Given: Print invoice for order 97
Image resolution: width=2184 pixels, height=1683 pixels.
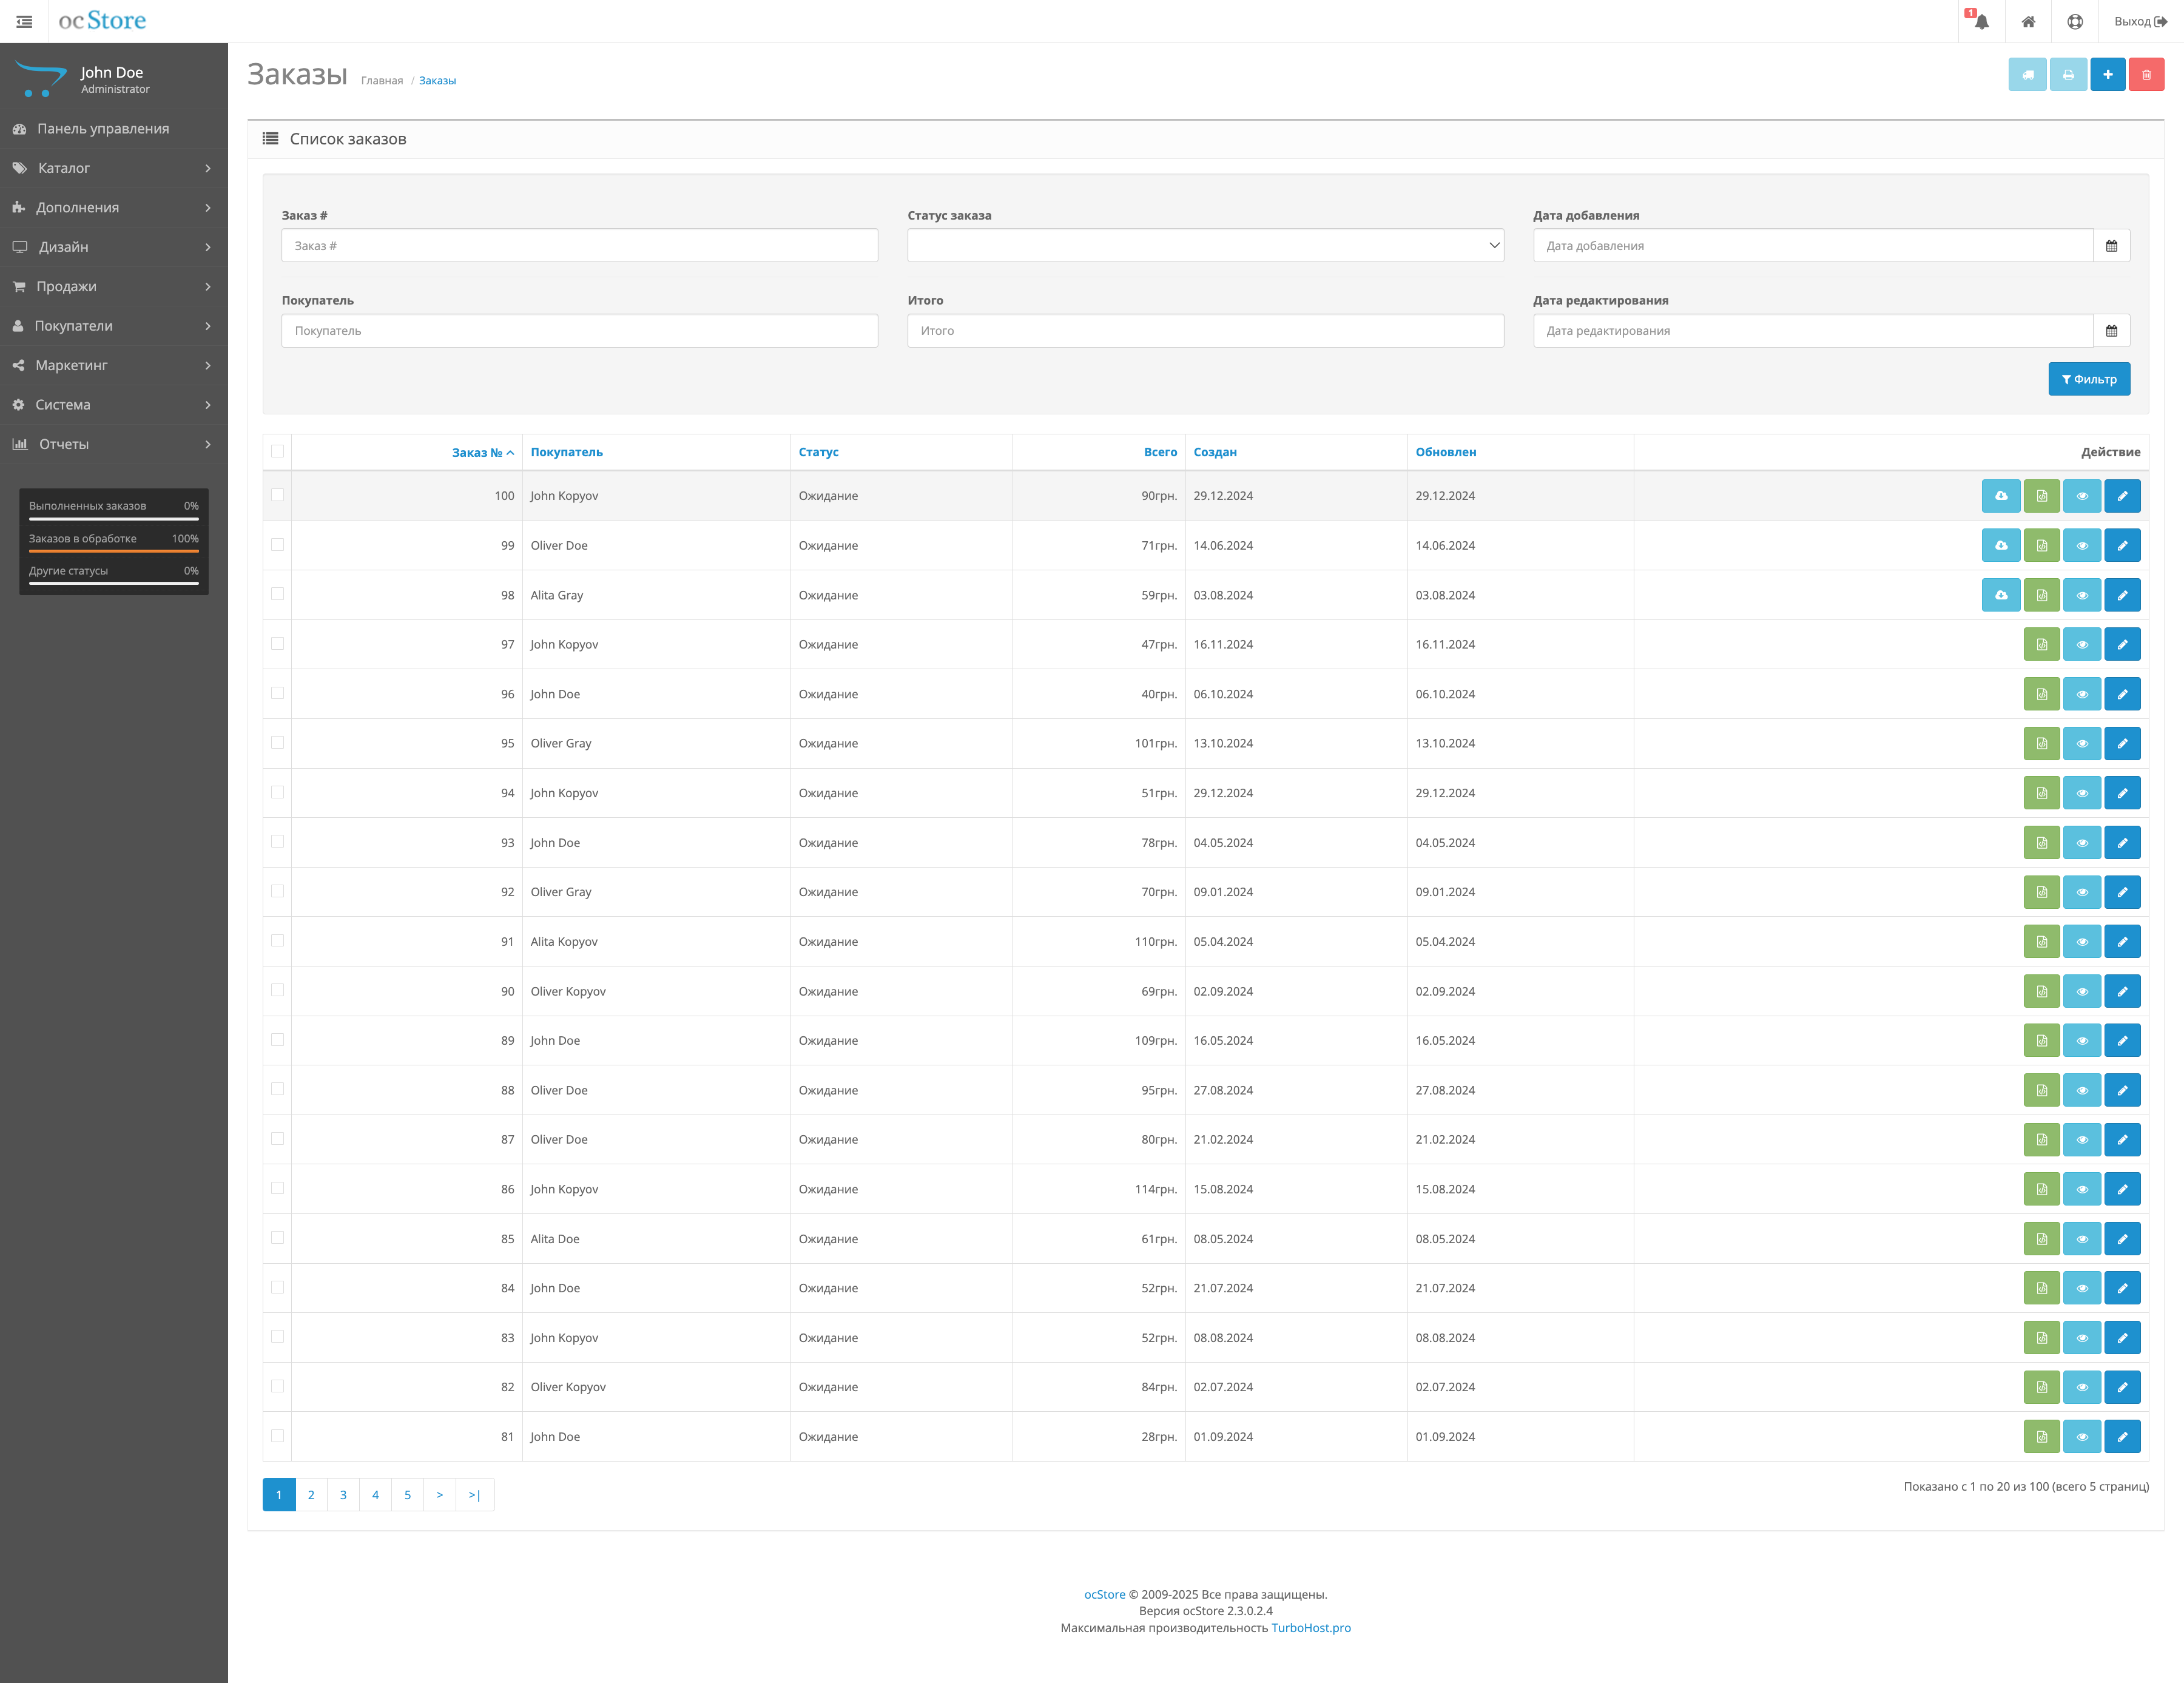Looking at the screenshot, I should (2041, 644).
